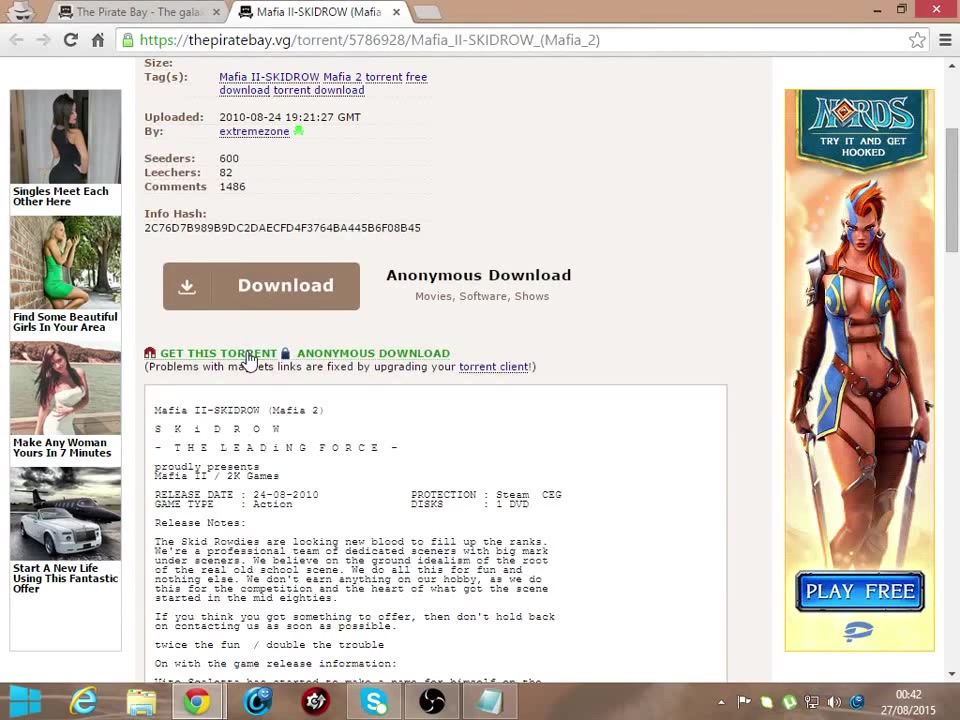Screen dimensions: 960x720
Task: Open the 'Mafia II-SKIDROW' tag link
Action: point(269,77)
